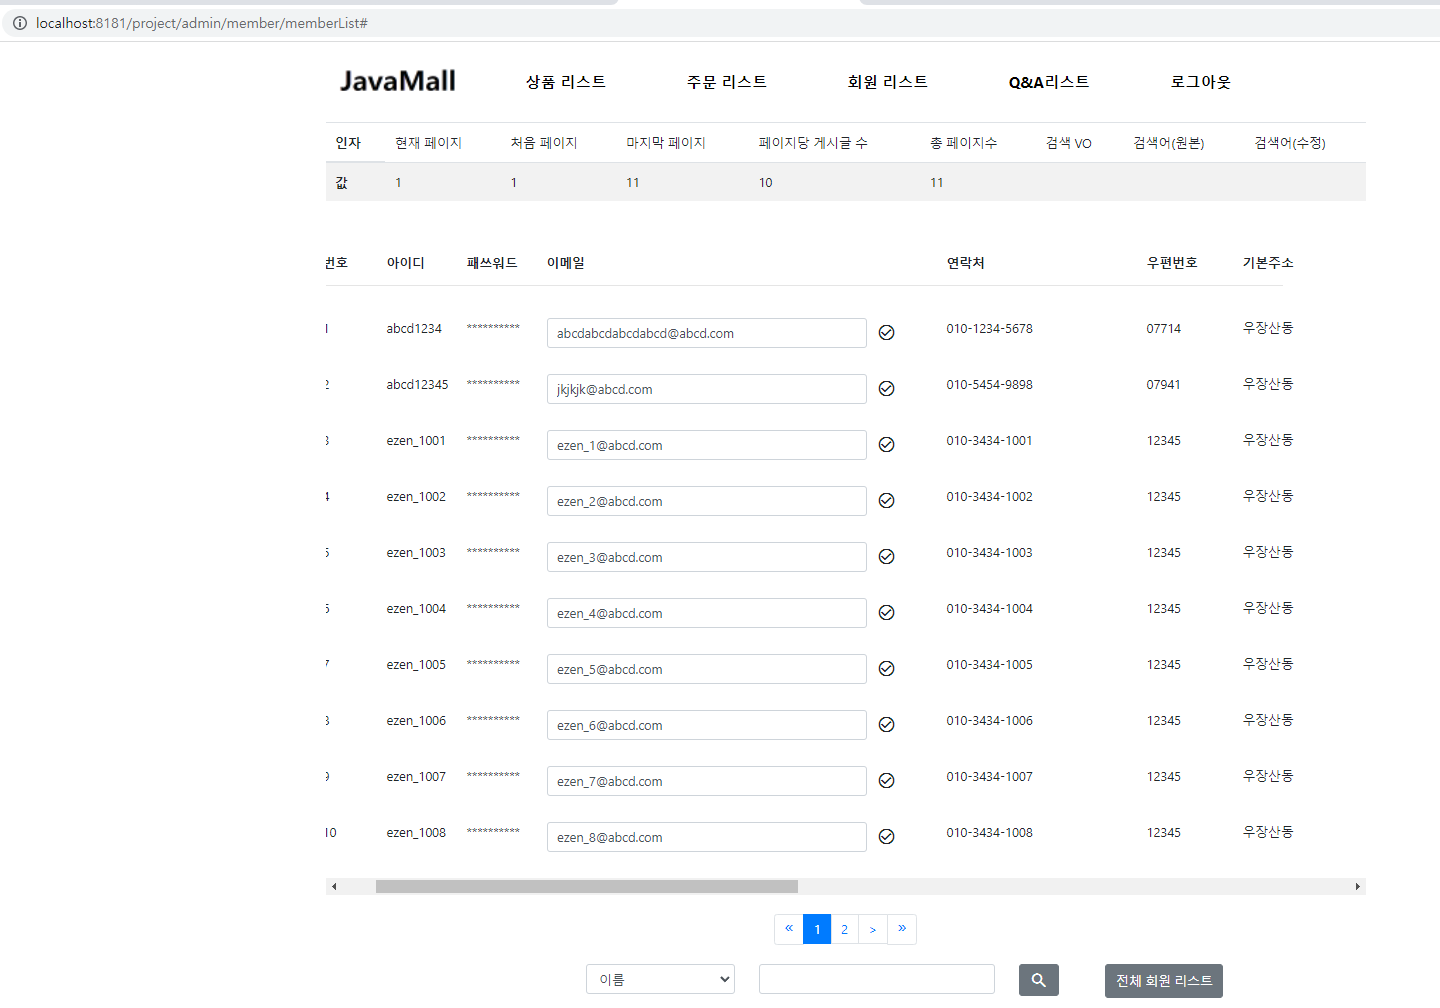Click check icon beside ezen_3@abcd.com email
Viewport: 1440px width, 1008px height.
[x=886, y=557]
